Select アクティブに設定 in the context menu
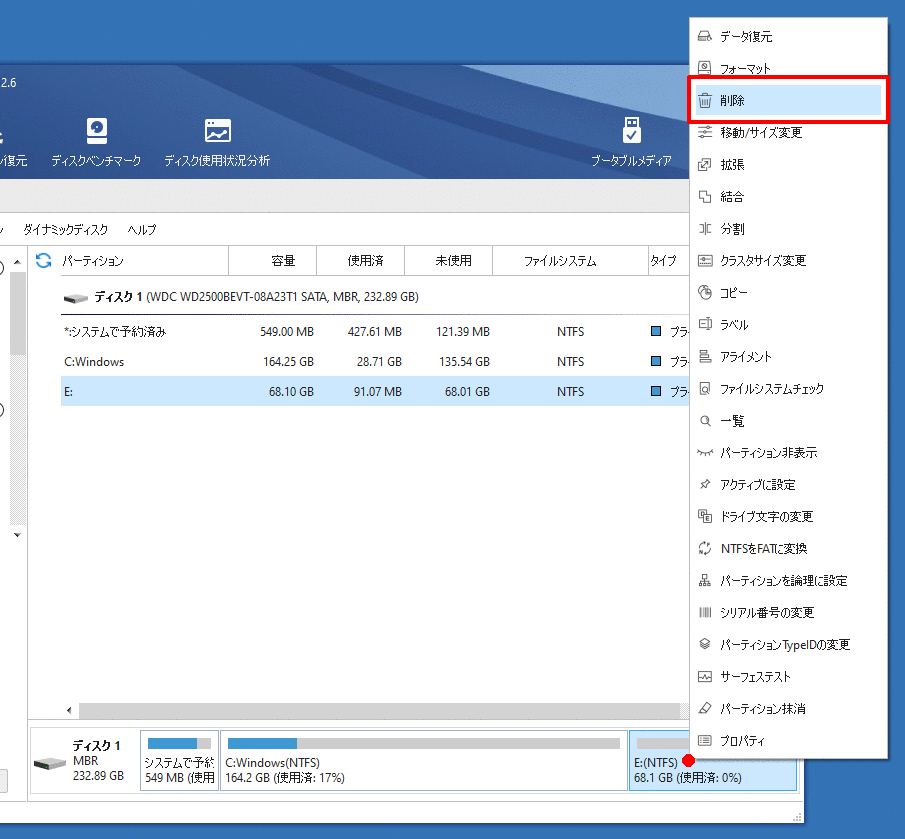The height and width of the screenshot is (839, 905). 757,485
